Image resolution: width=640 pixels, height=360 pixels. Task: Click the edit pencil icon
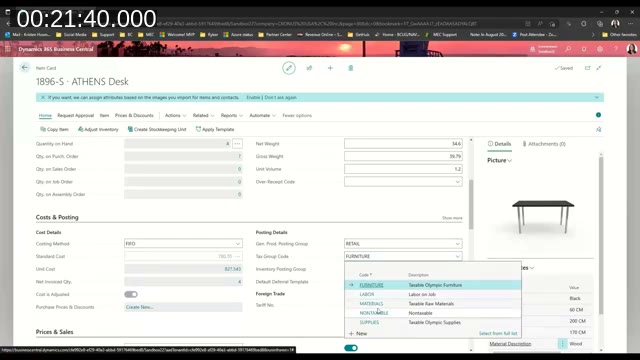(289, 68)
